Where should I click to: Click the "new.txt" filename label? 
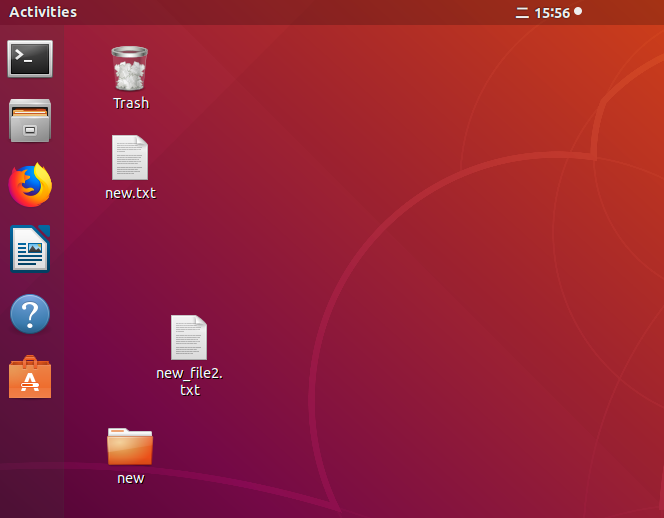pos(130,193)
